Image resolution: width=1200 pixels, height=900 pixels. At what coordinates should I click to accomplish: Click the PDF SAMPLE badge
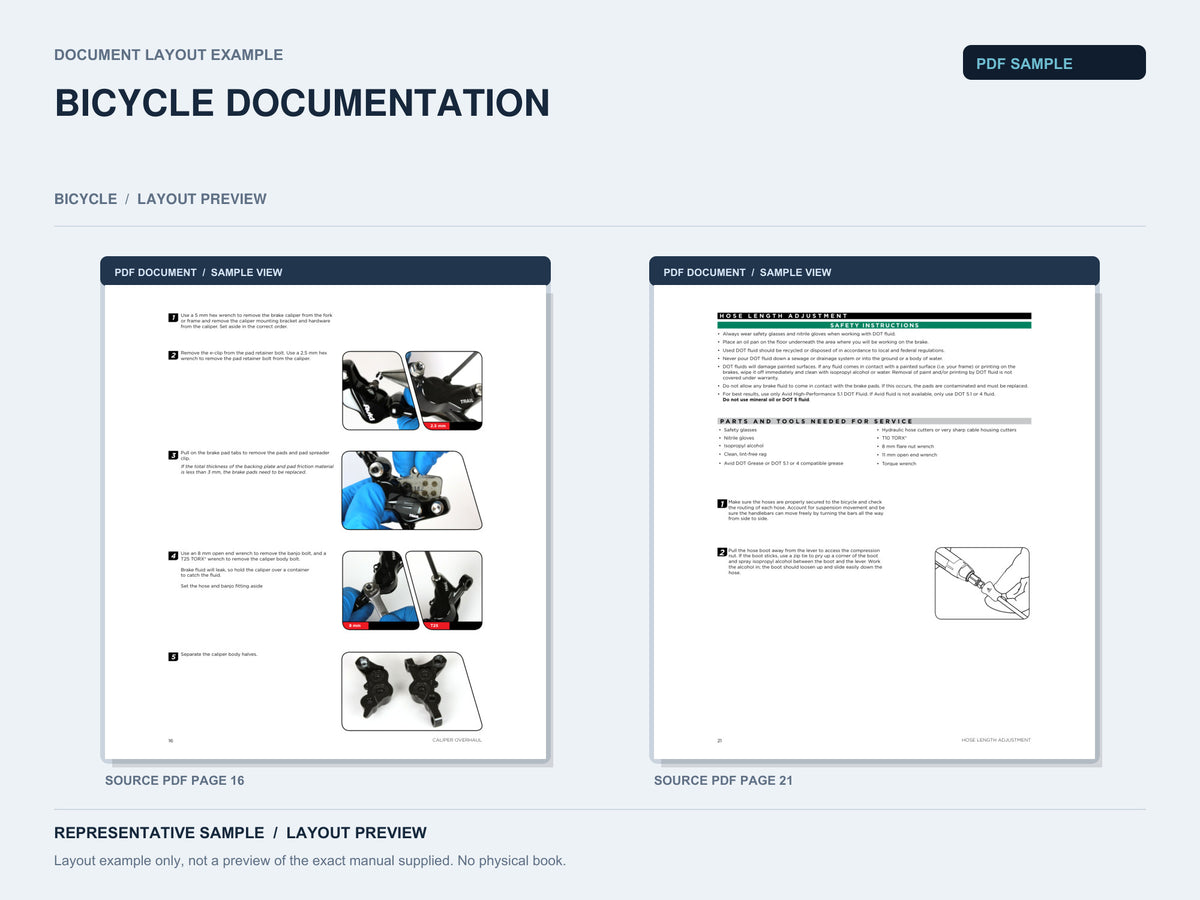pos(1054,62)
